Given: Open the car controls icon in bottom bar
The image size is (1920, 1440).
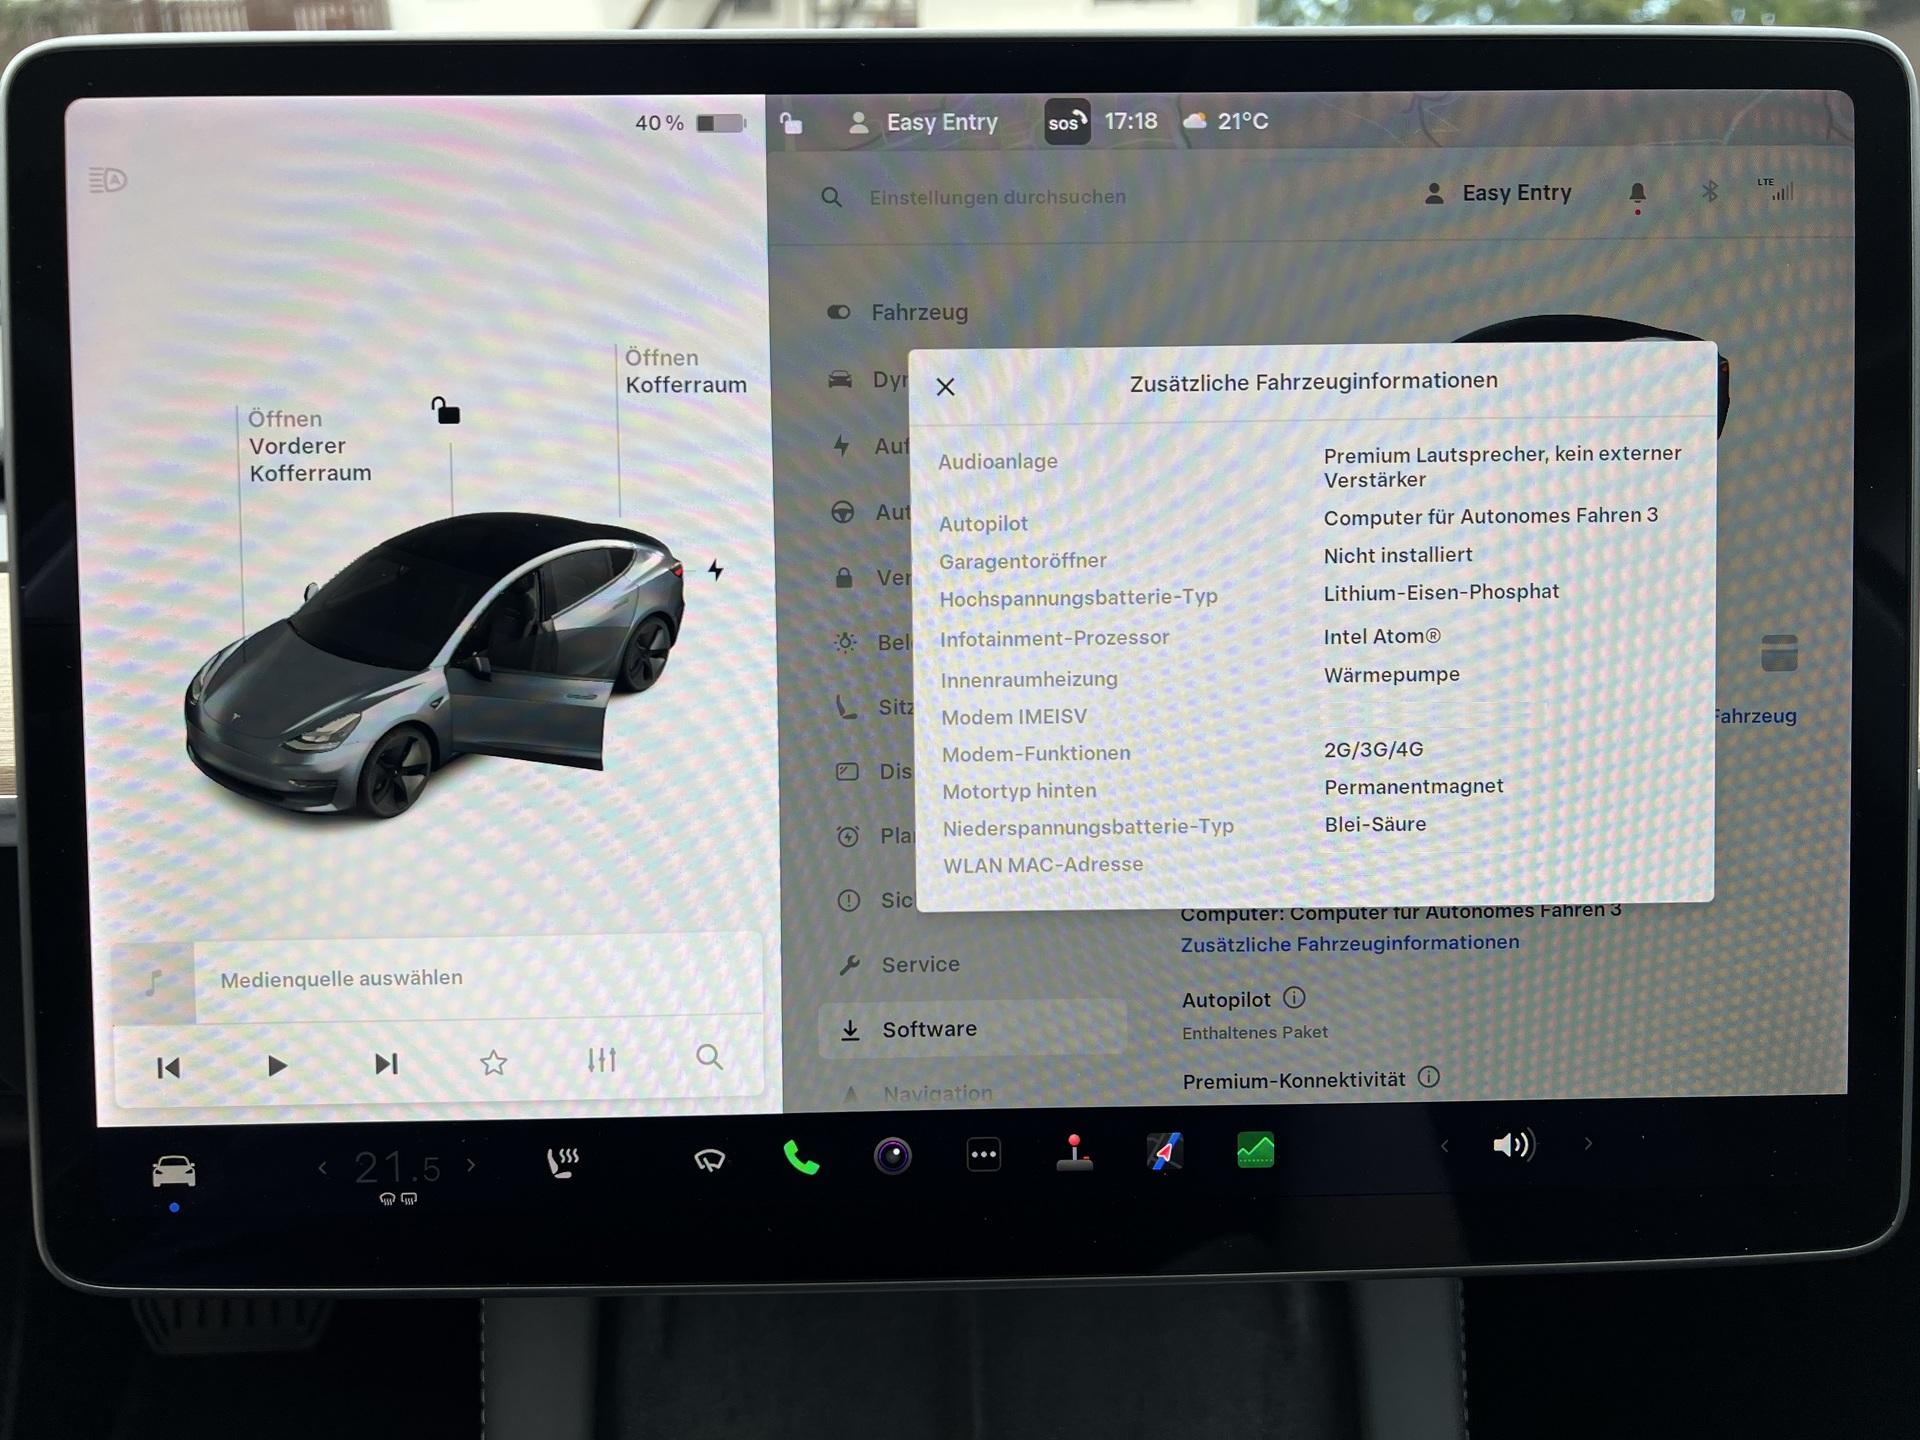Looking at the screenshot, I should pos(174,1171).
